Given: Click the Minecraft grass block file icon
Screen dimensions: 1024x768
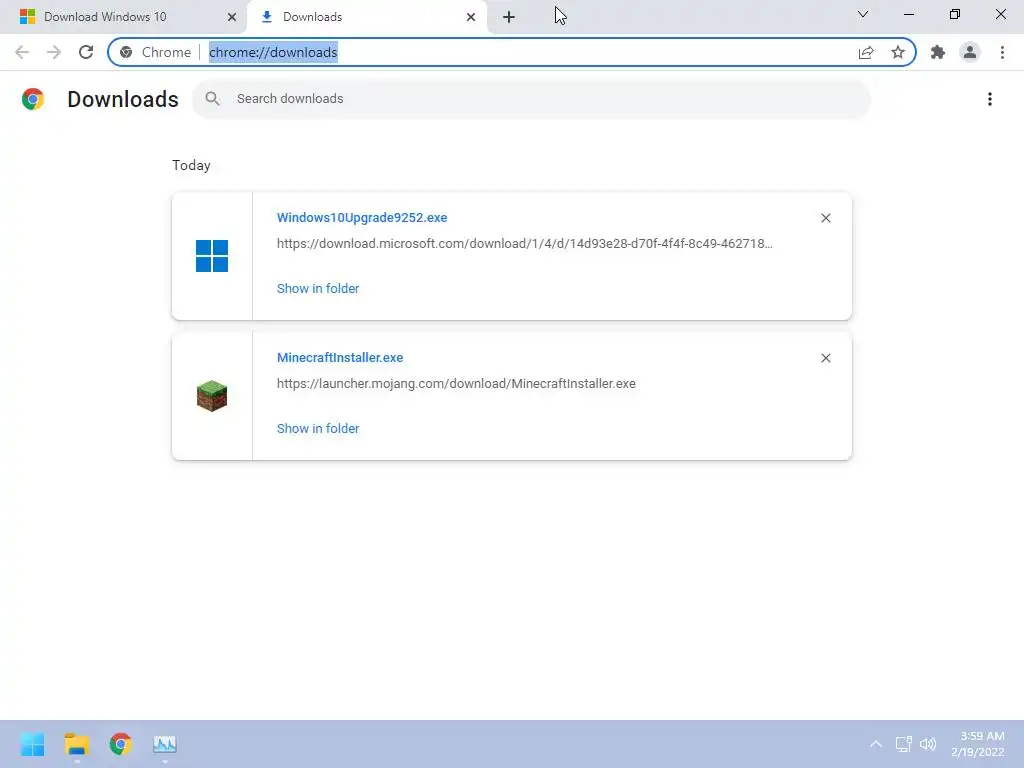Looking at the screenshot, I should pos(212,396).
